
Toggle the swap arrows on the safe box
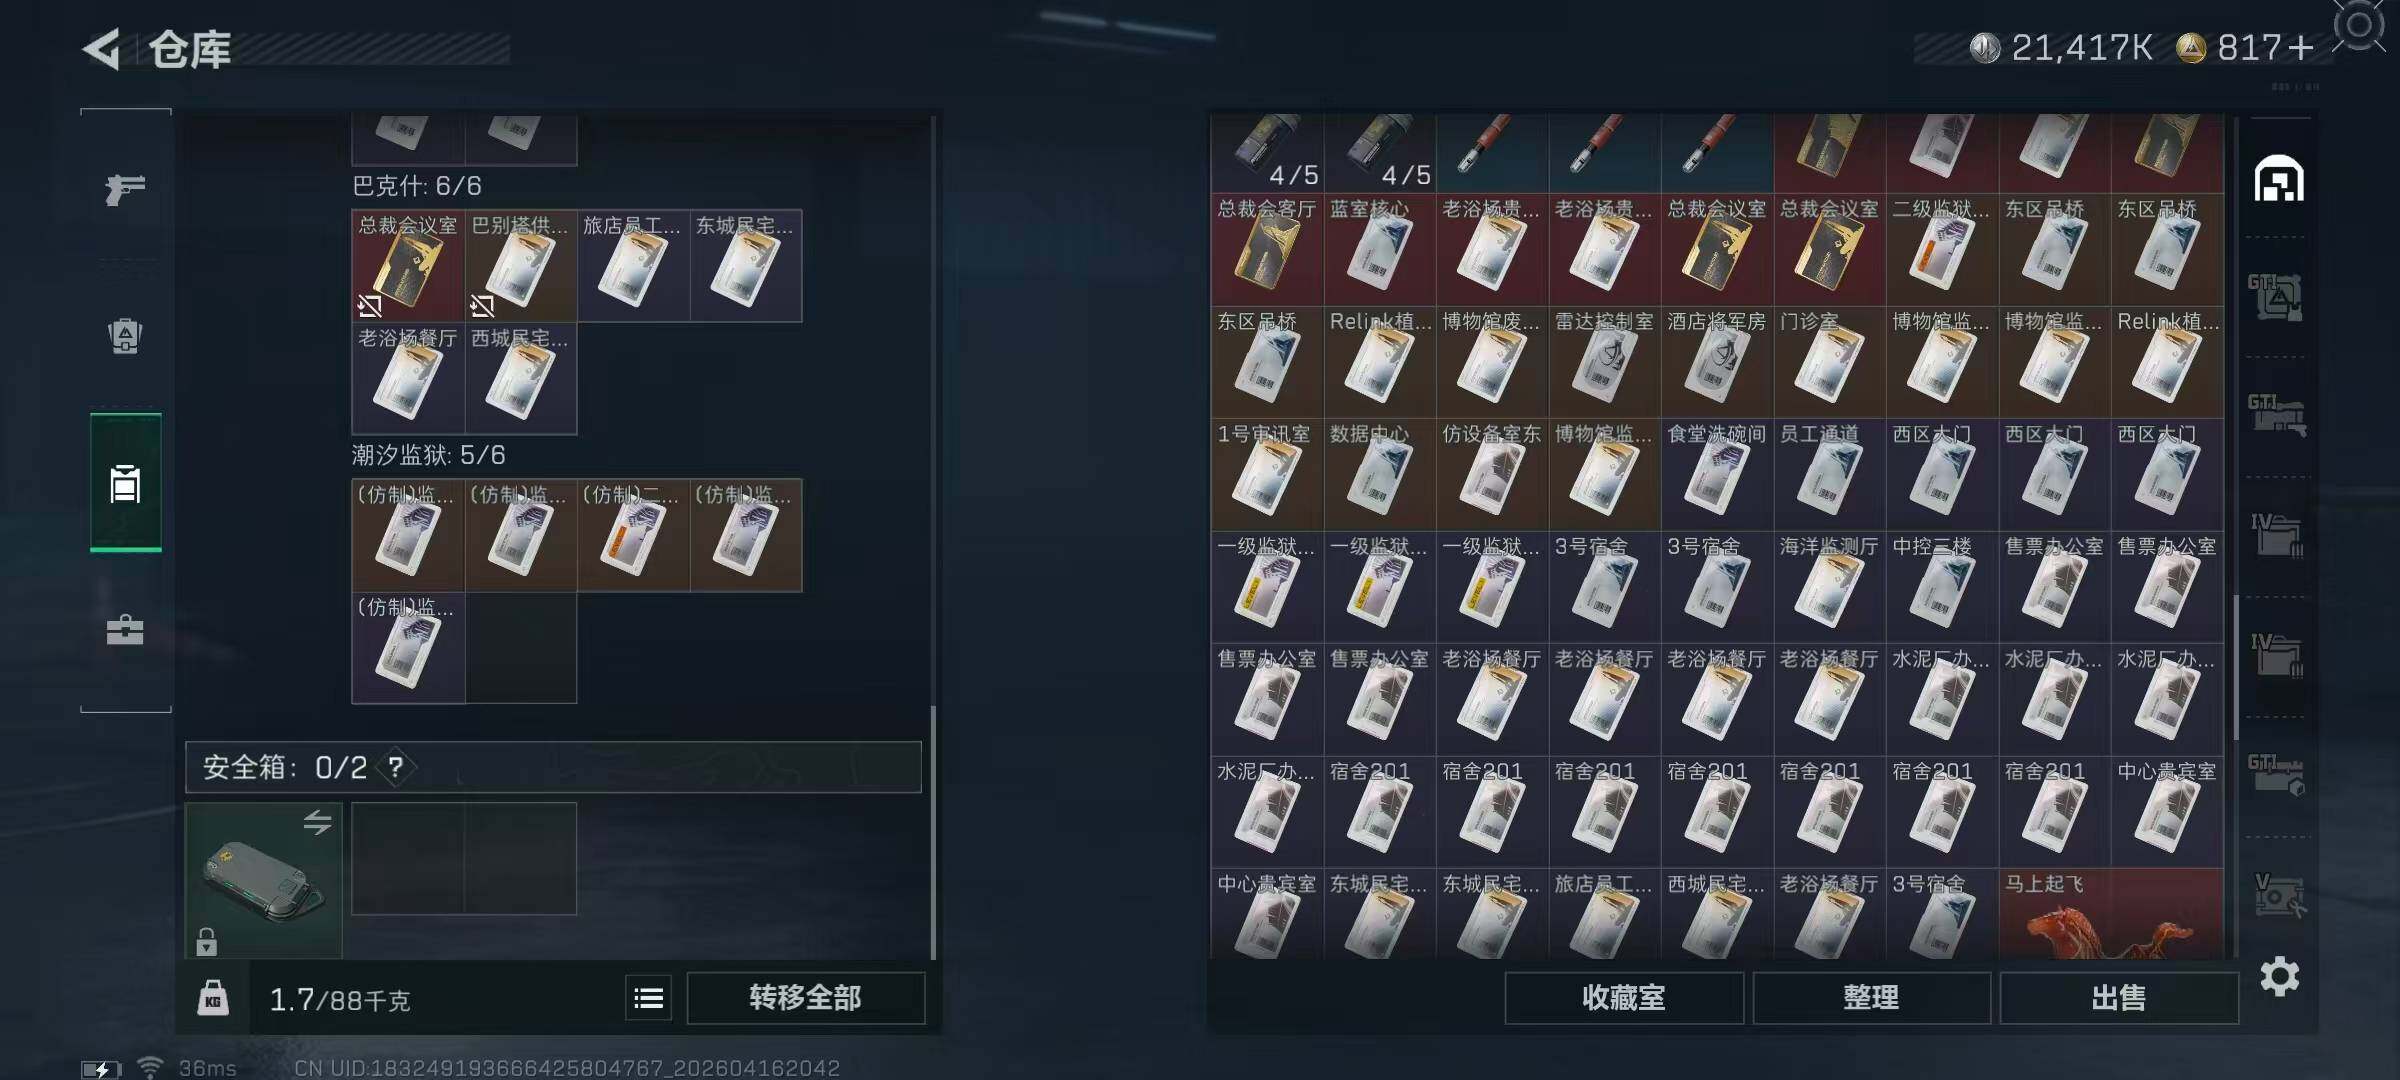pos(317,822)
